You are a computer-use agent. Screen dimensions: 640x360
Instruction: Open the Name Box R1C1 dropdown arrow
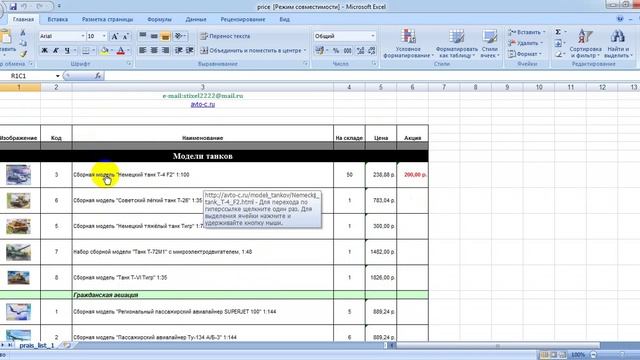tap(58, 76)
